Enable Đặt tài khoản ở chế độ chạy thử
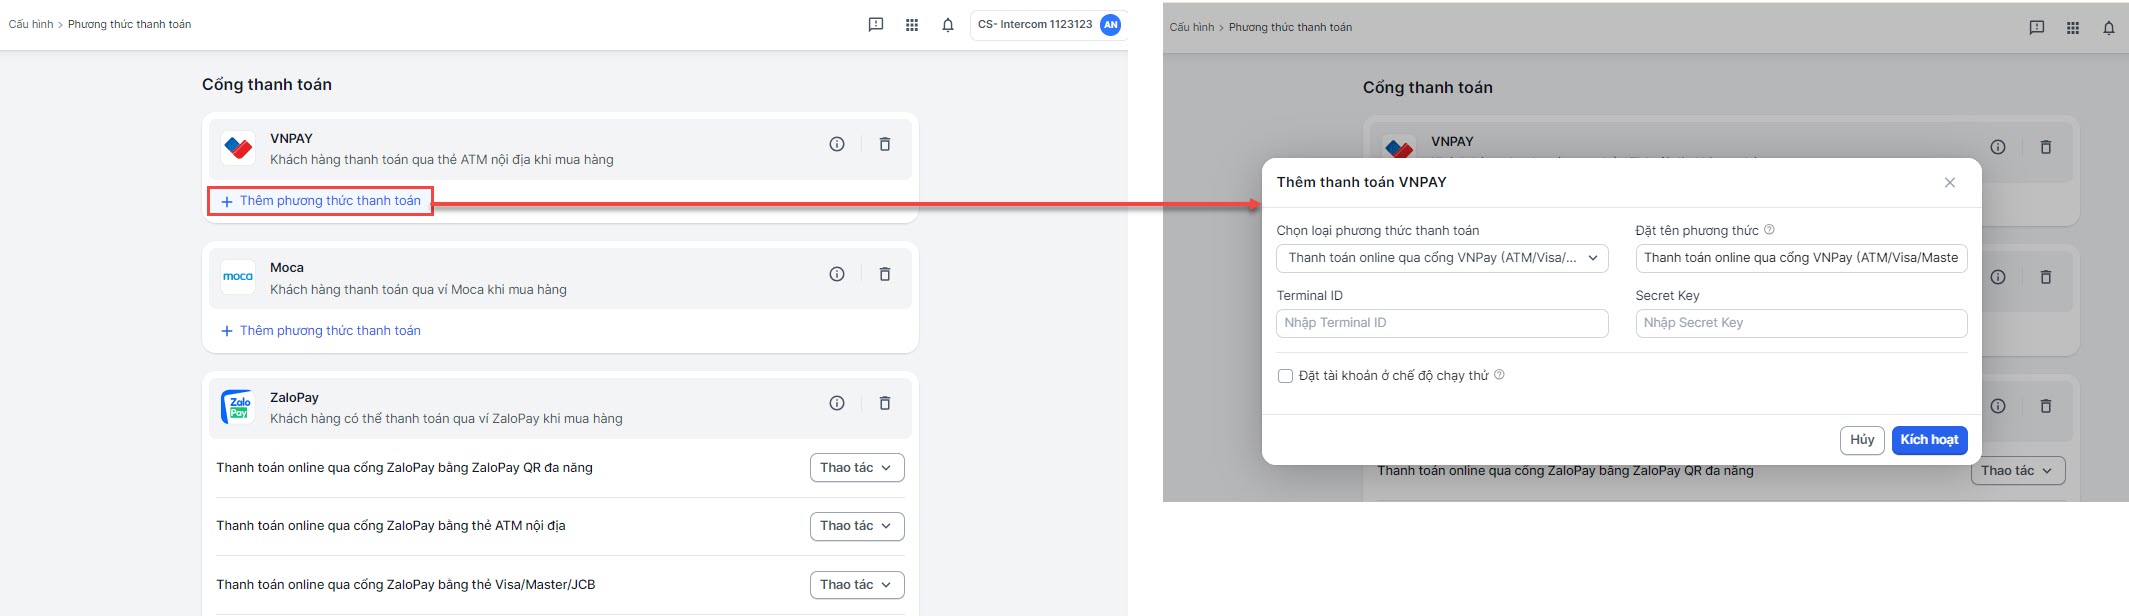The image size is (2129, 616). pyautogui.click(x=1285, y=376)
